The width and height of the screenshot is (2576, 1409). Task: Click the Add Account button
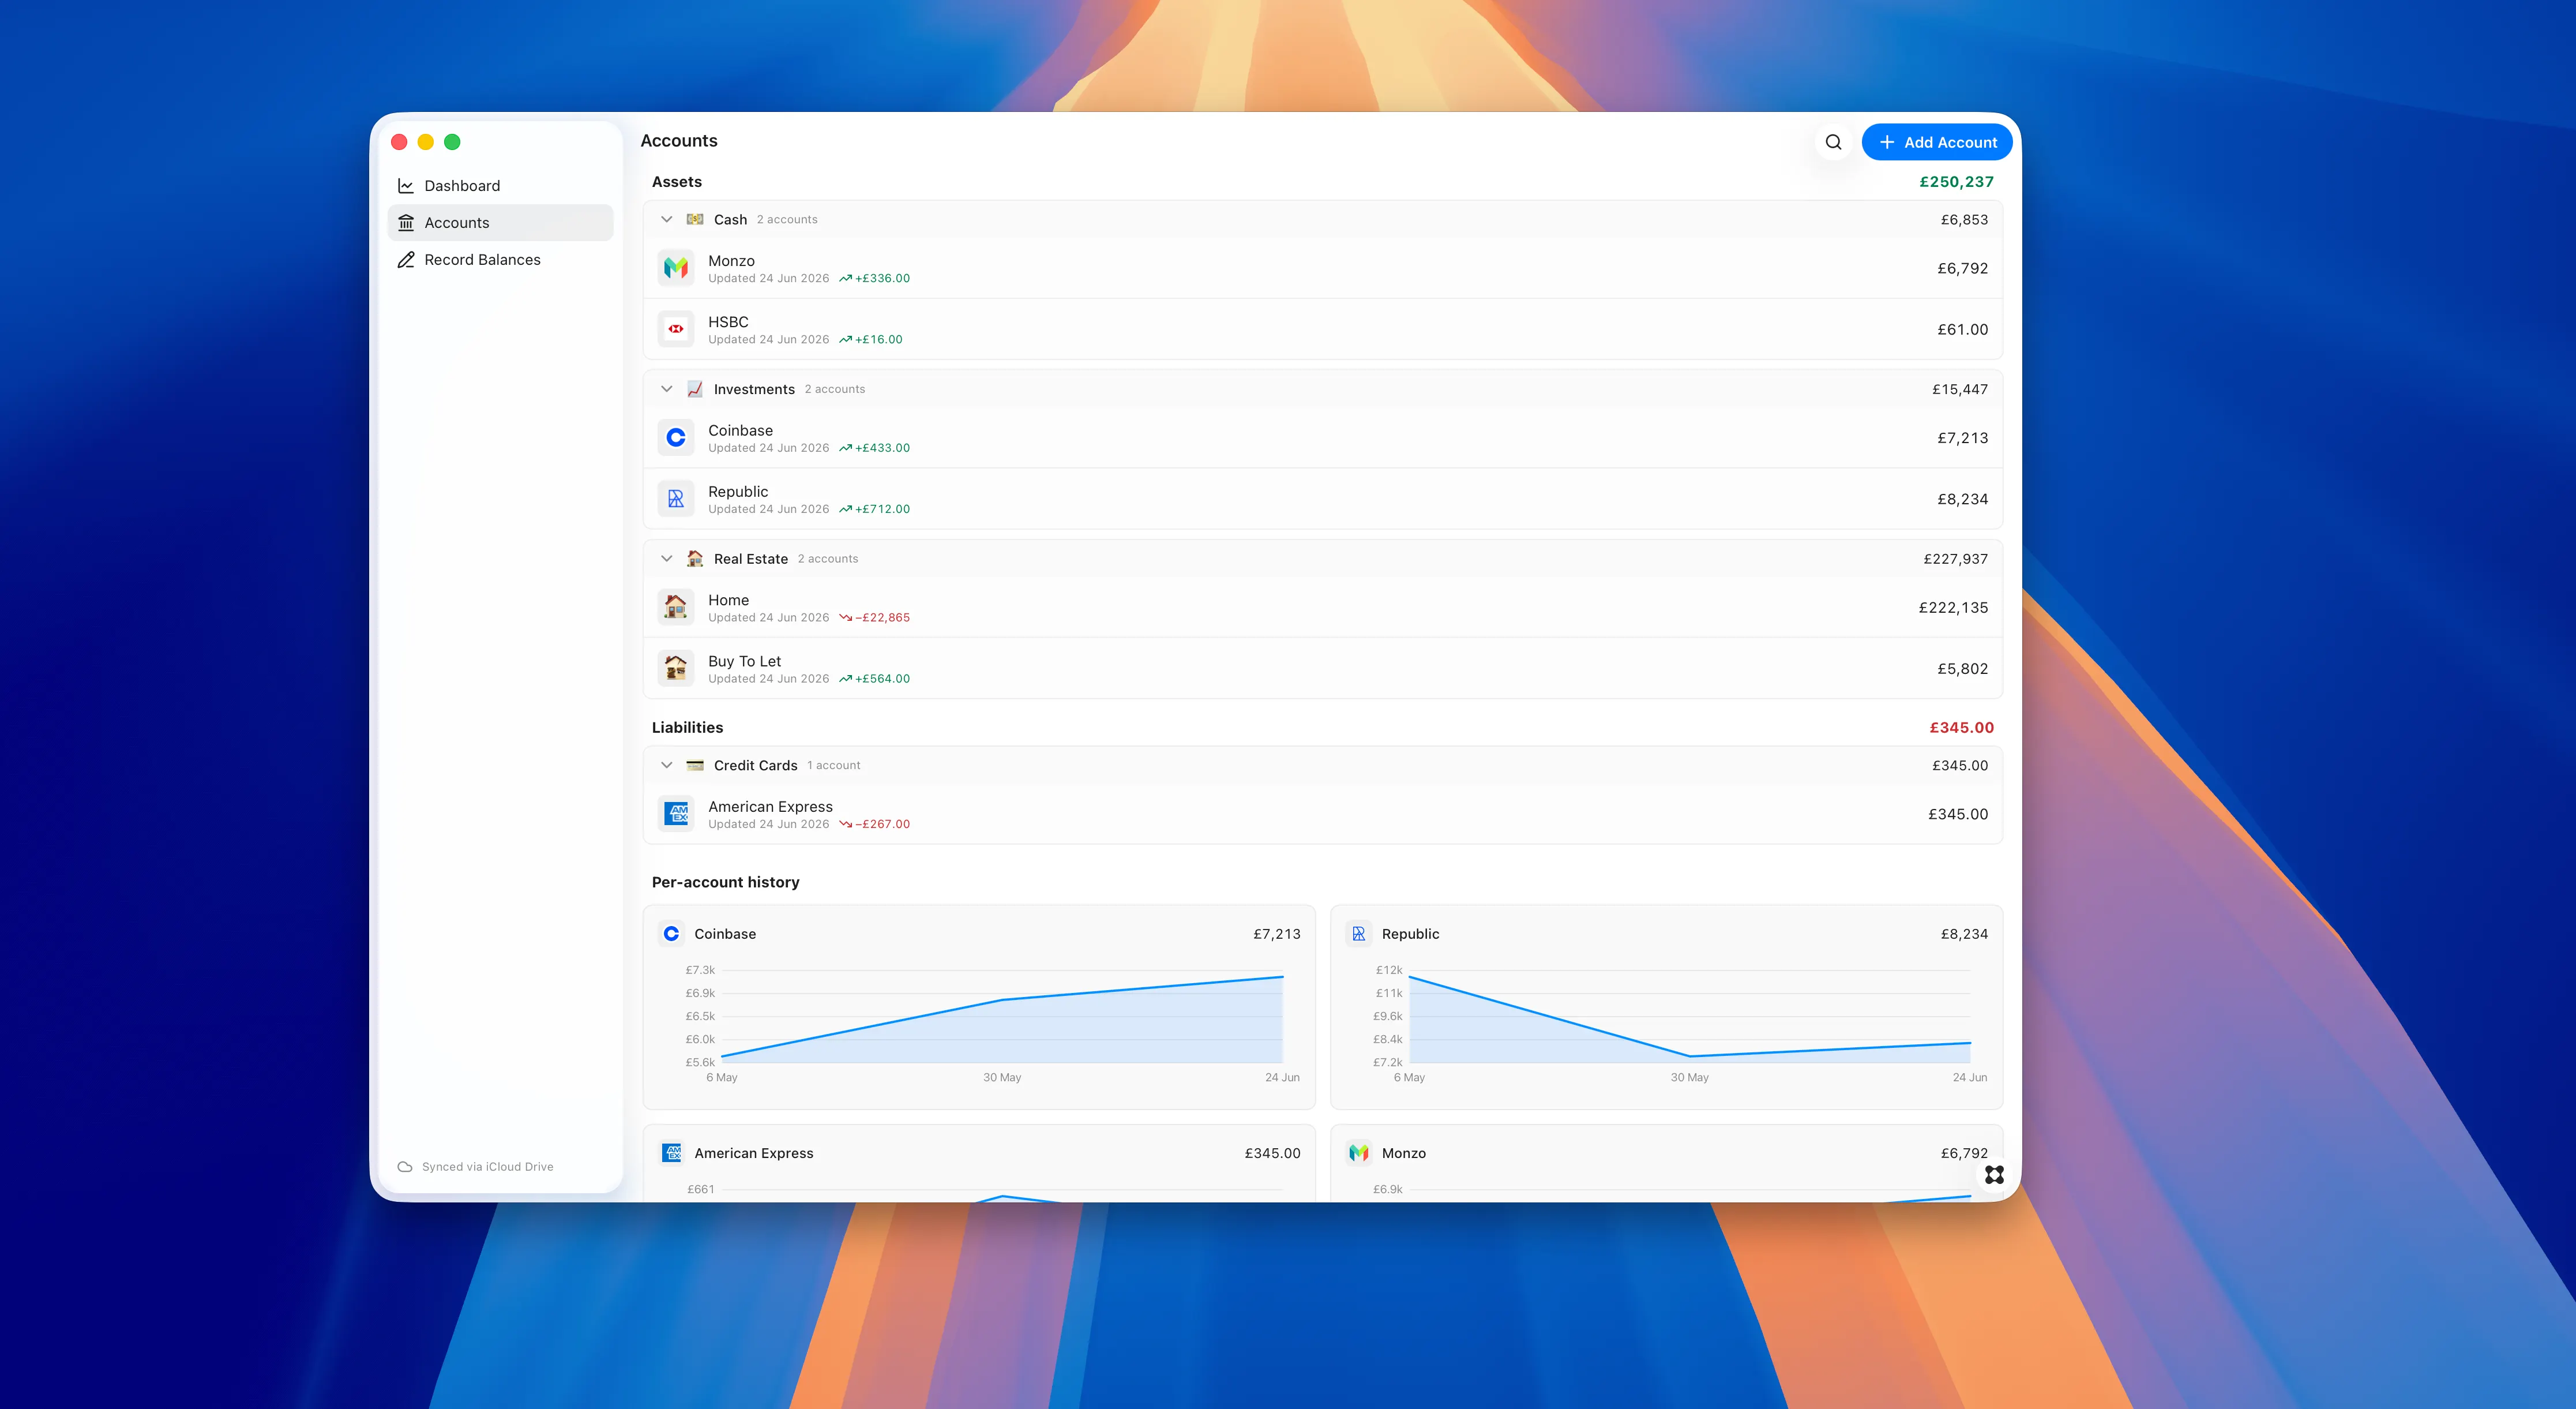[1937, 142]
